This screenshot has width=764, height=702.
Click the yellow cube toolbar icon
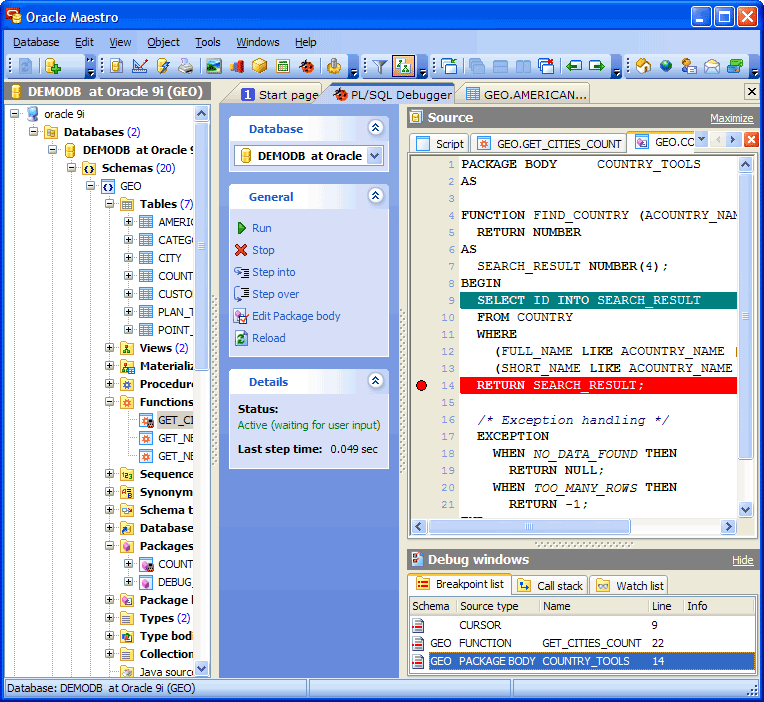pos(260,66)
